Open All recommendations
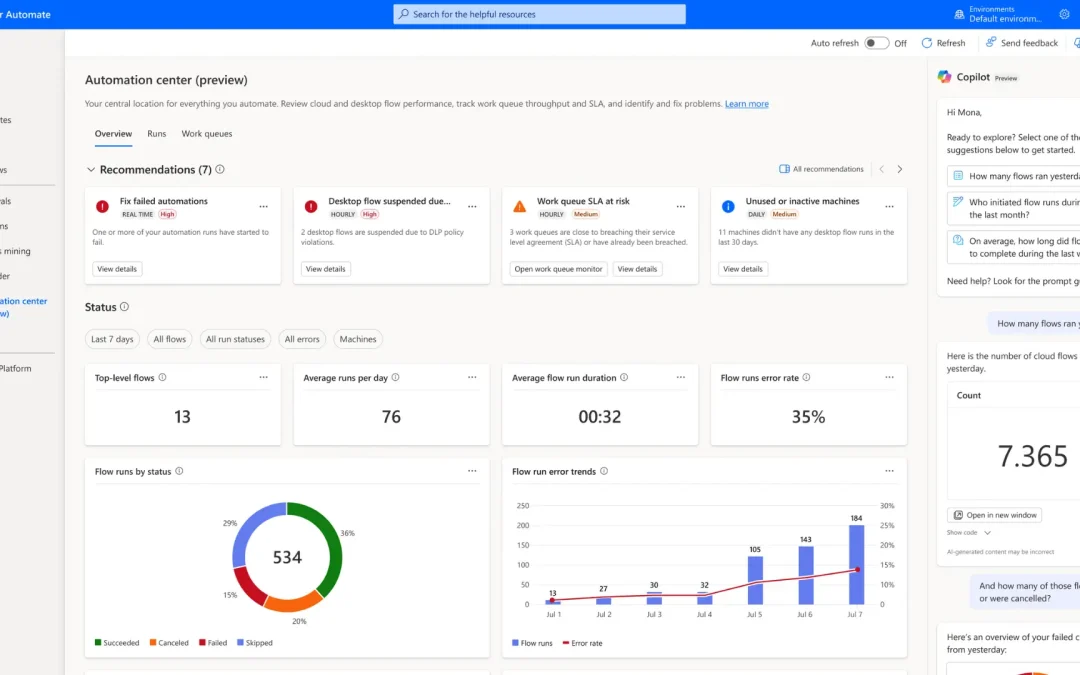 point(821,169)
